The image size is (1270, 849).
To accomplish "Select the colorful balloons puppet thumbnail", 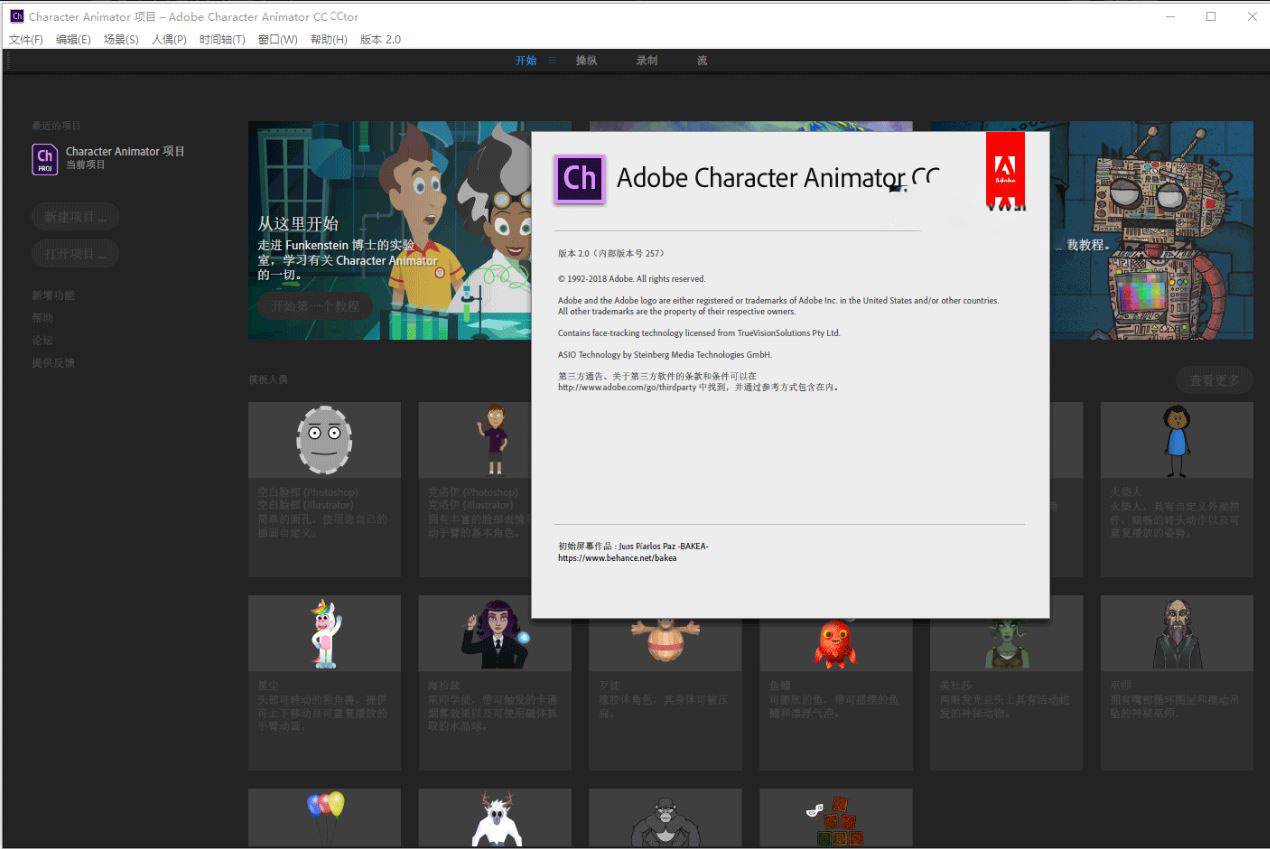I will tap(324, 816).
